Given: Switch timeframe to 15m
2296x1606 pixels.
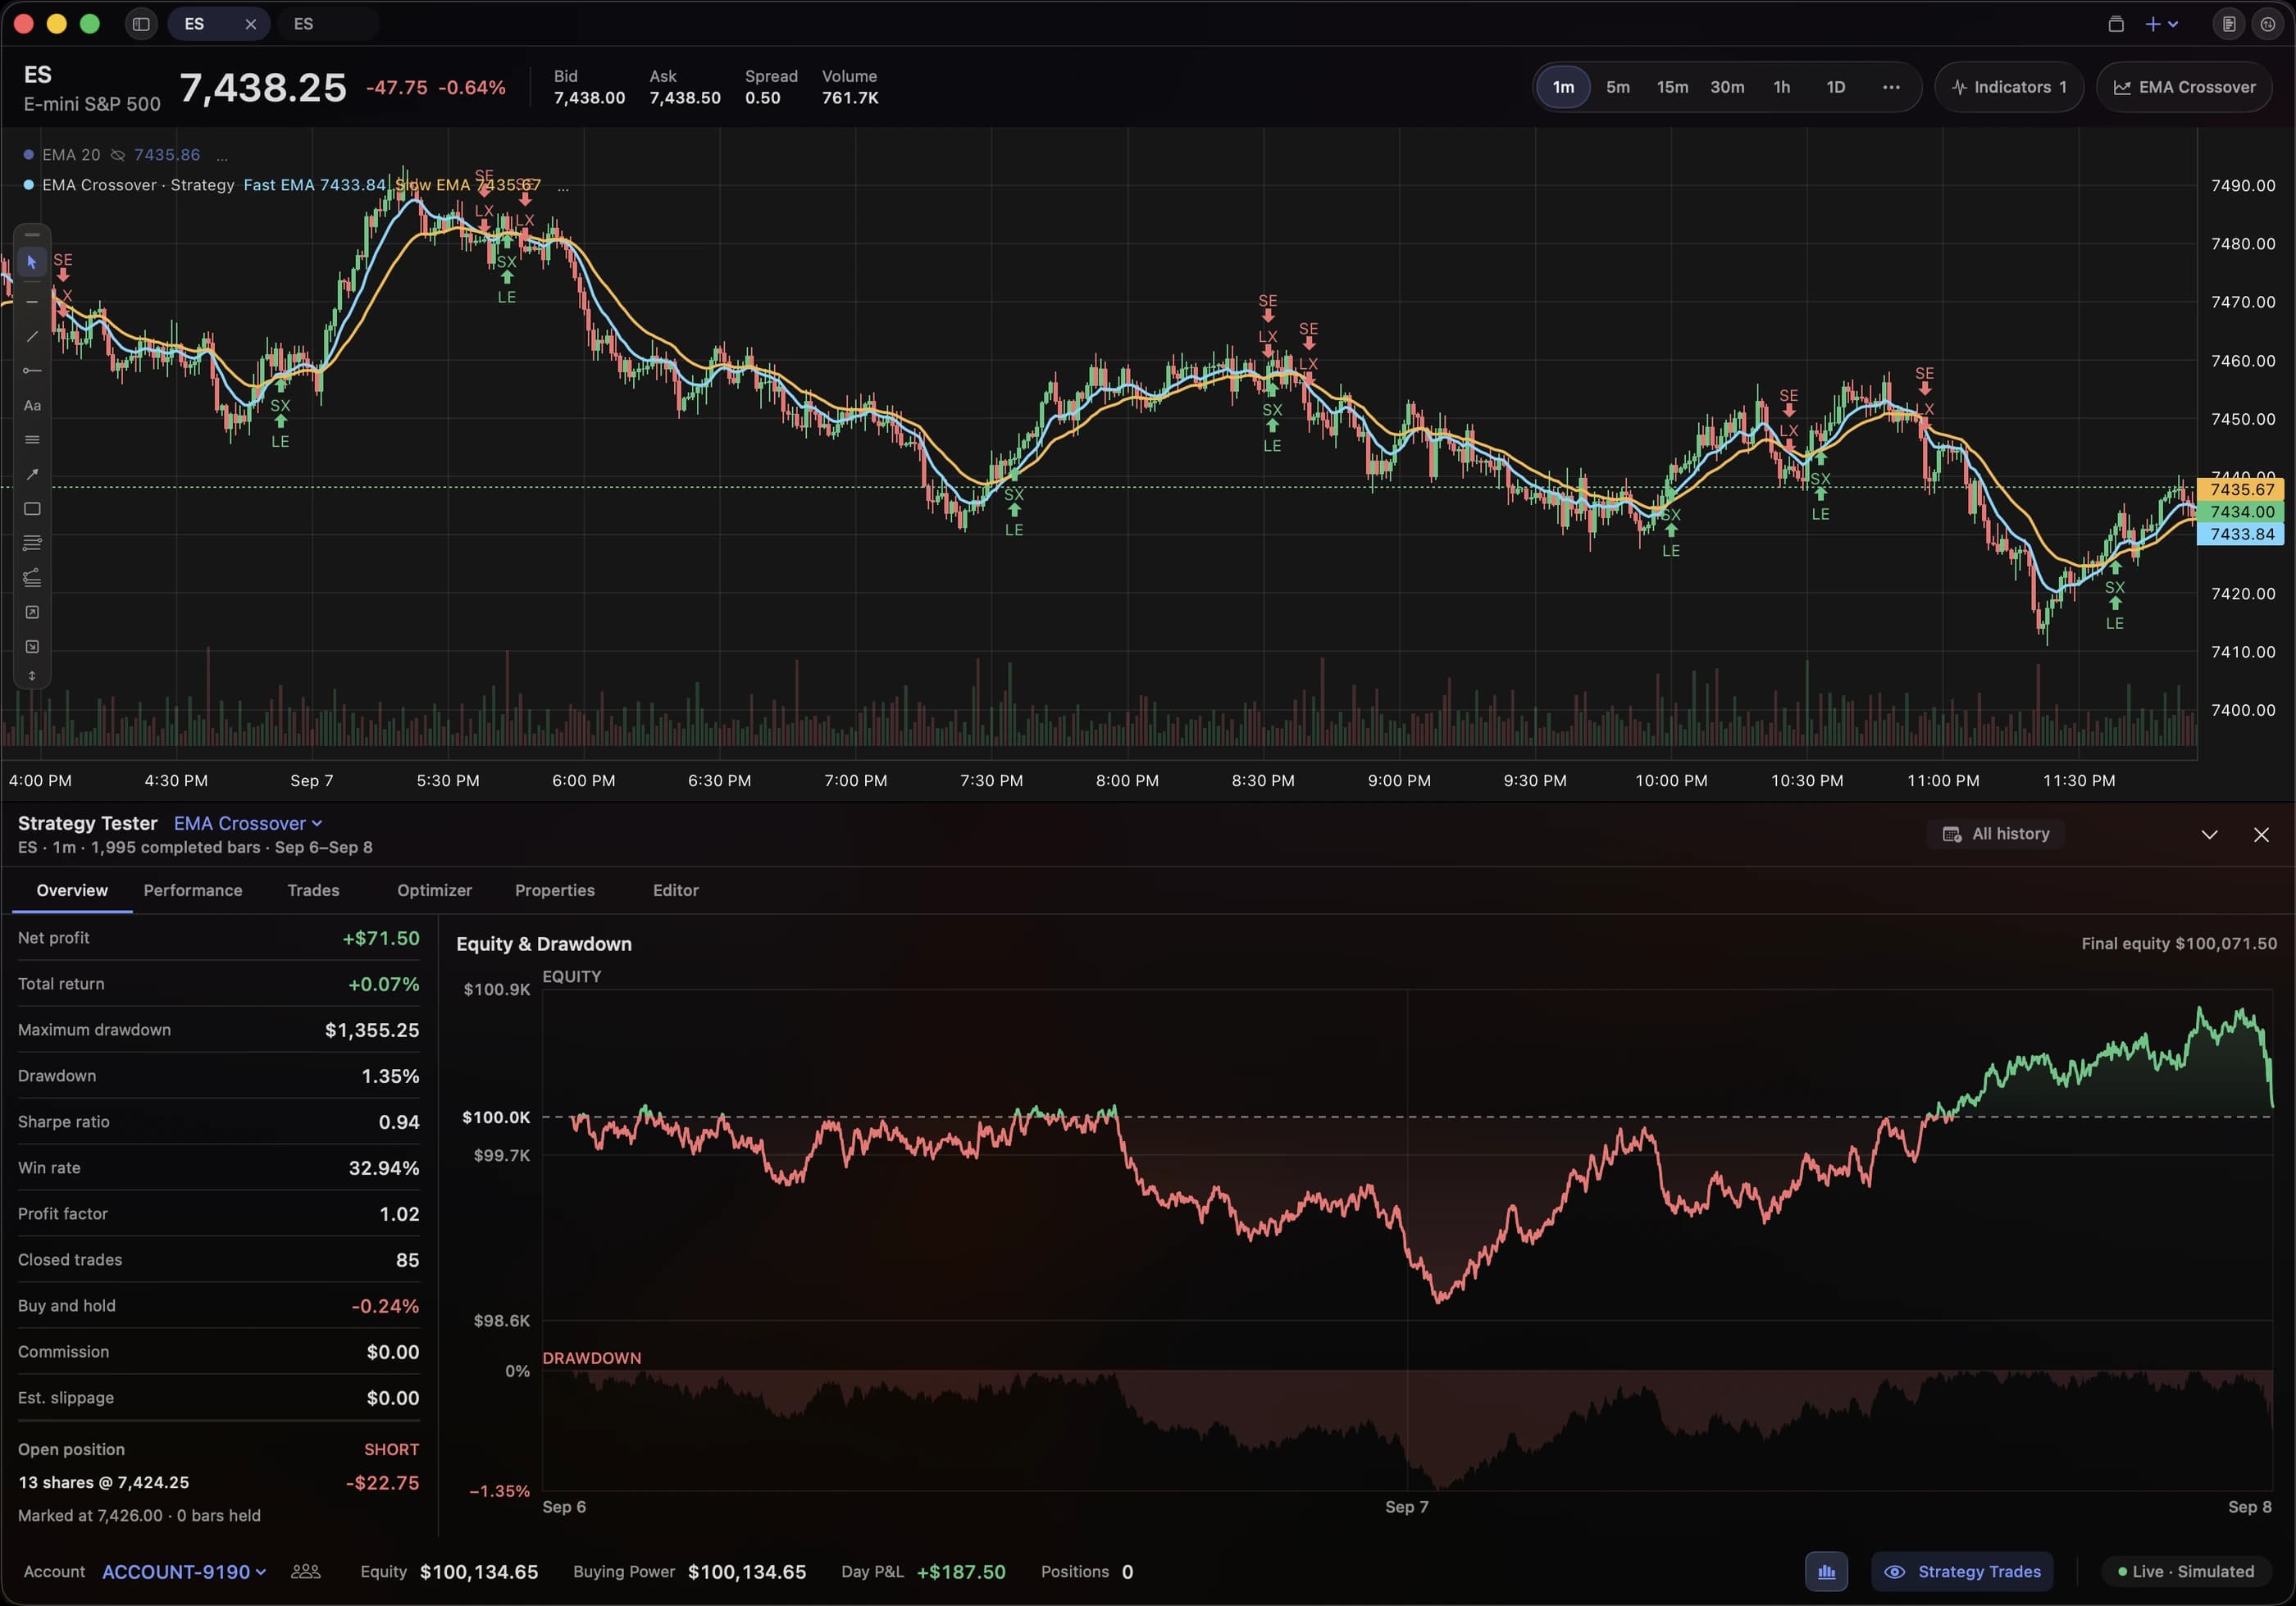Looking at the screenshot, I should point(1672,87).
